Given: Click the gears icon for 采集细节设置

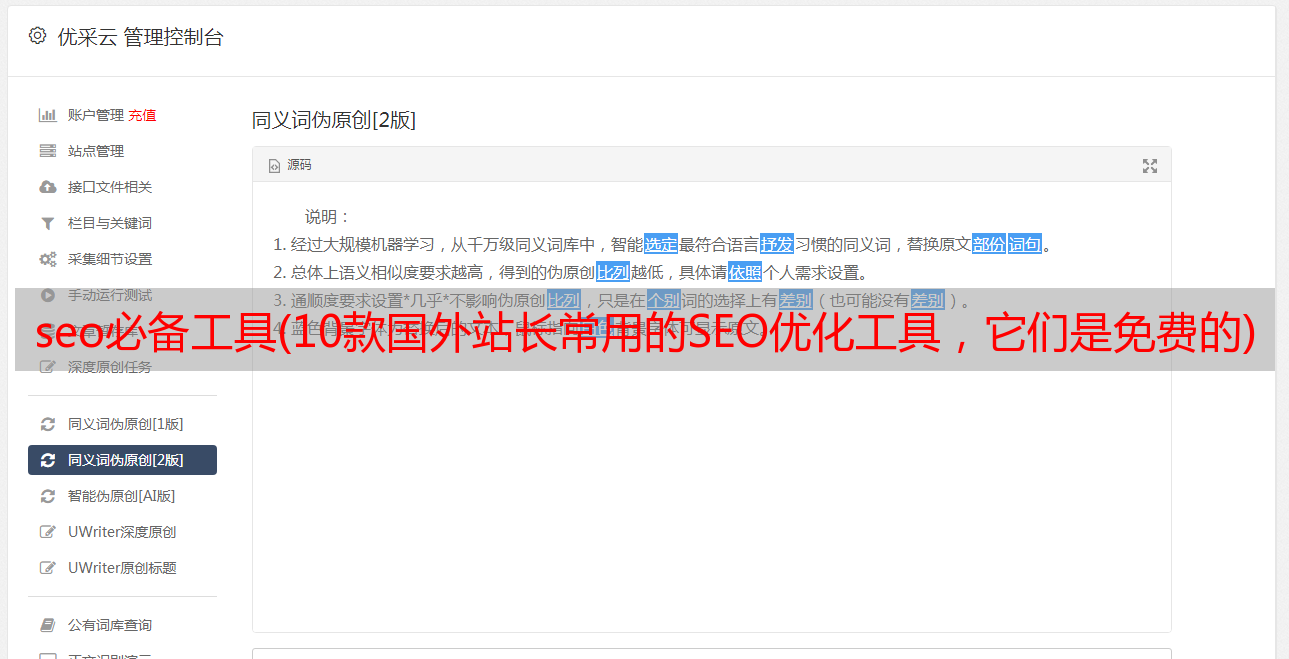Looking at the screenshot, I should click(x=47, y=259).
